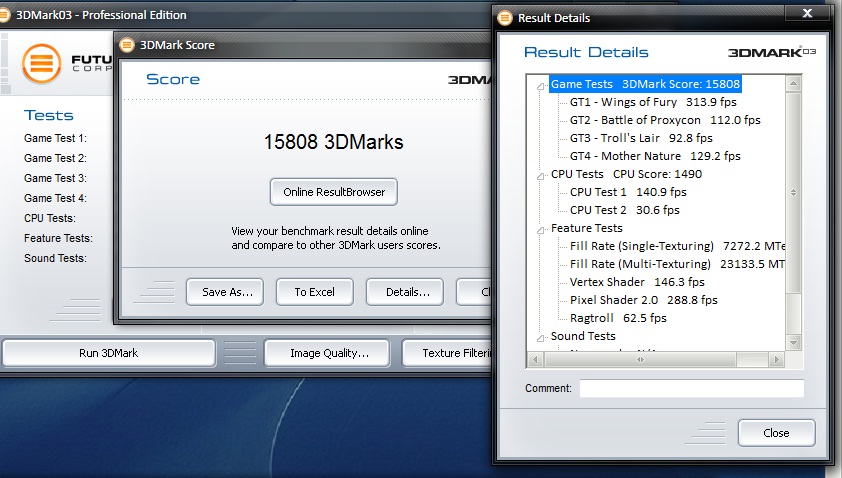Screen dimensions: 842x478
Task: Select Ragtroll 62.5 fps row
Action: click(x=618, y=318)
